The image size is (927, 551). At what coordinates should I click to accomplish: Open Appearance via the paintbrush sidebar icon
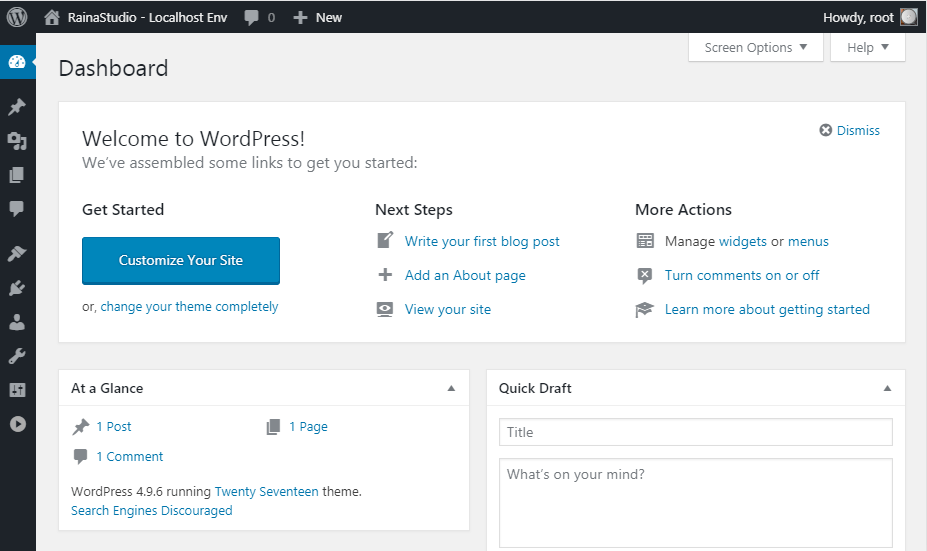click(x=17, y=254)
